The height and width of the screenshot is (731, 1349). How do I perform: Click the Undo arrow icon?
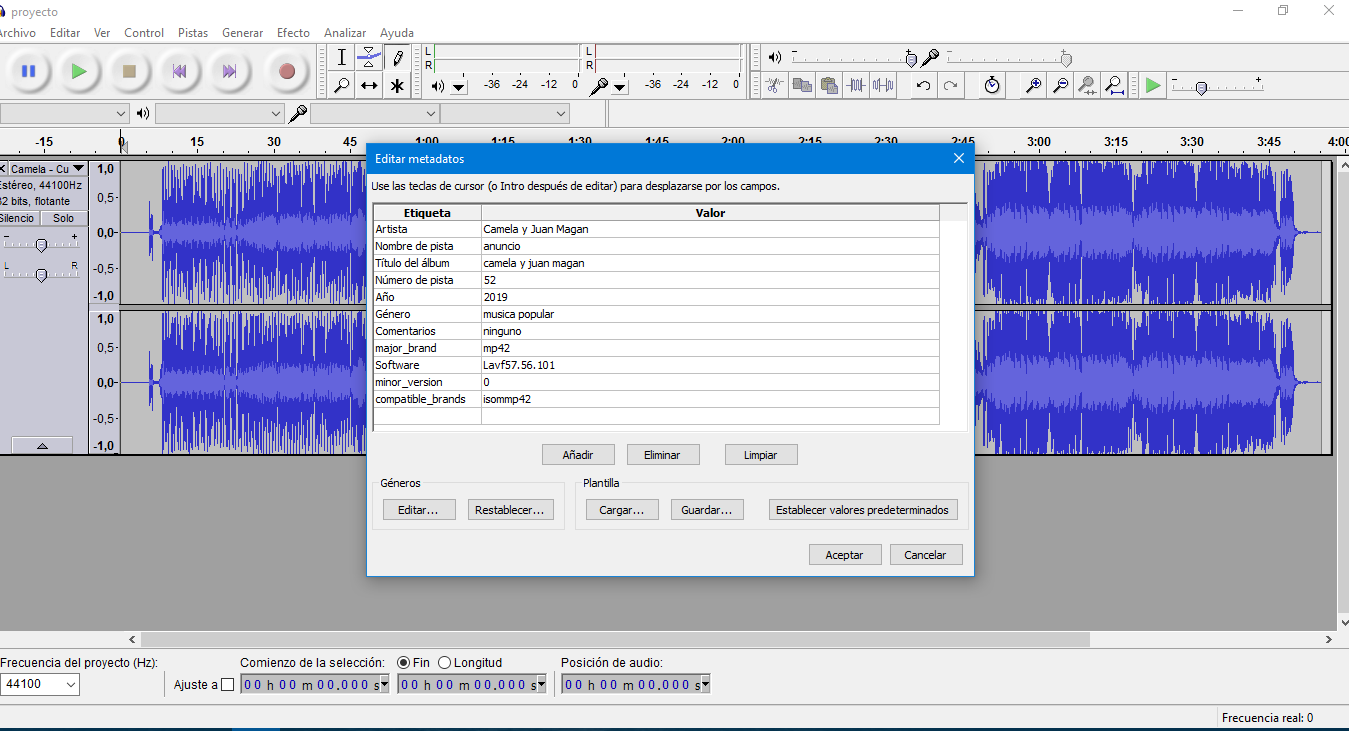point(923,85)
